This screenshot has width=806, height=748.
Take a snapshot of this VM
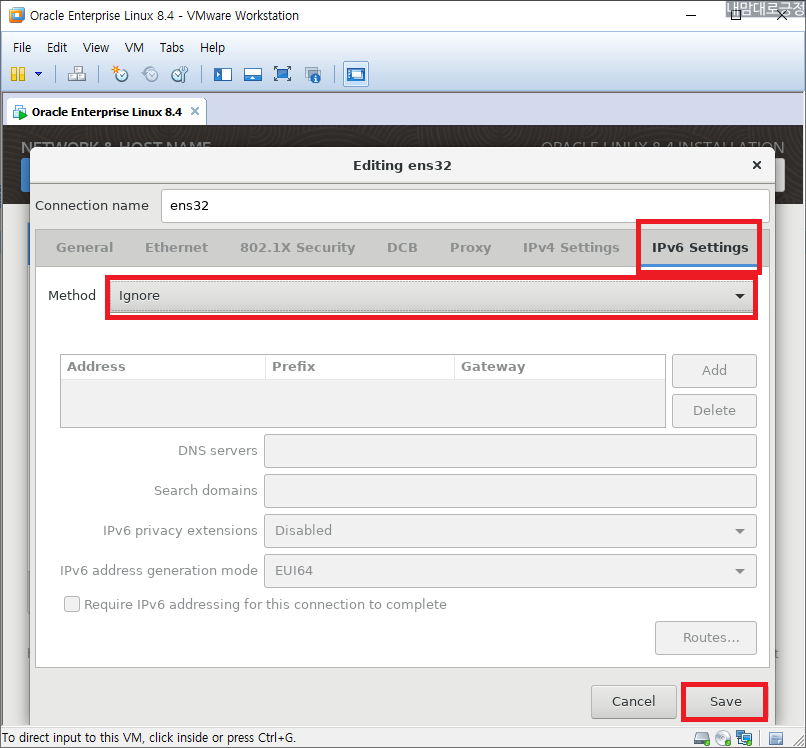[x=120, y=74]
